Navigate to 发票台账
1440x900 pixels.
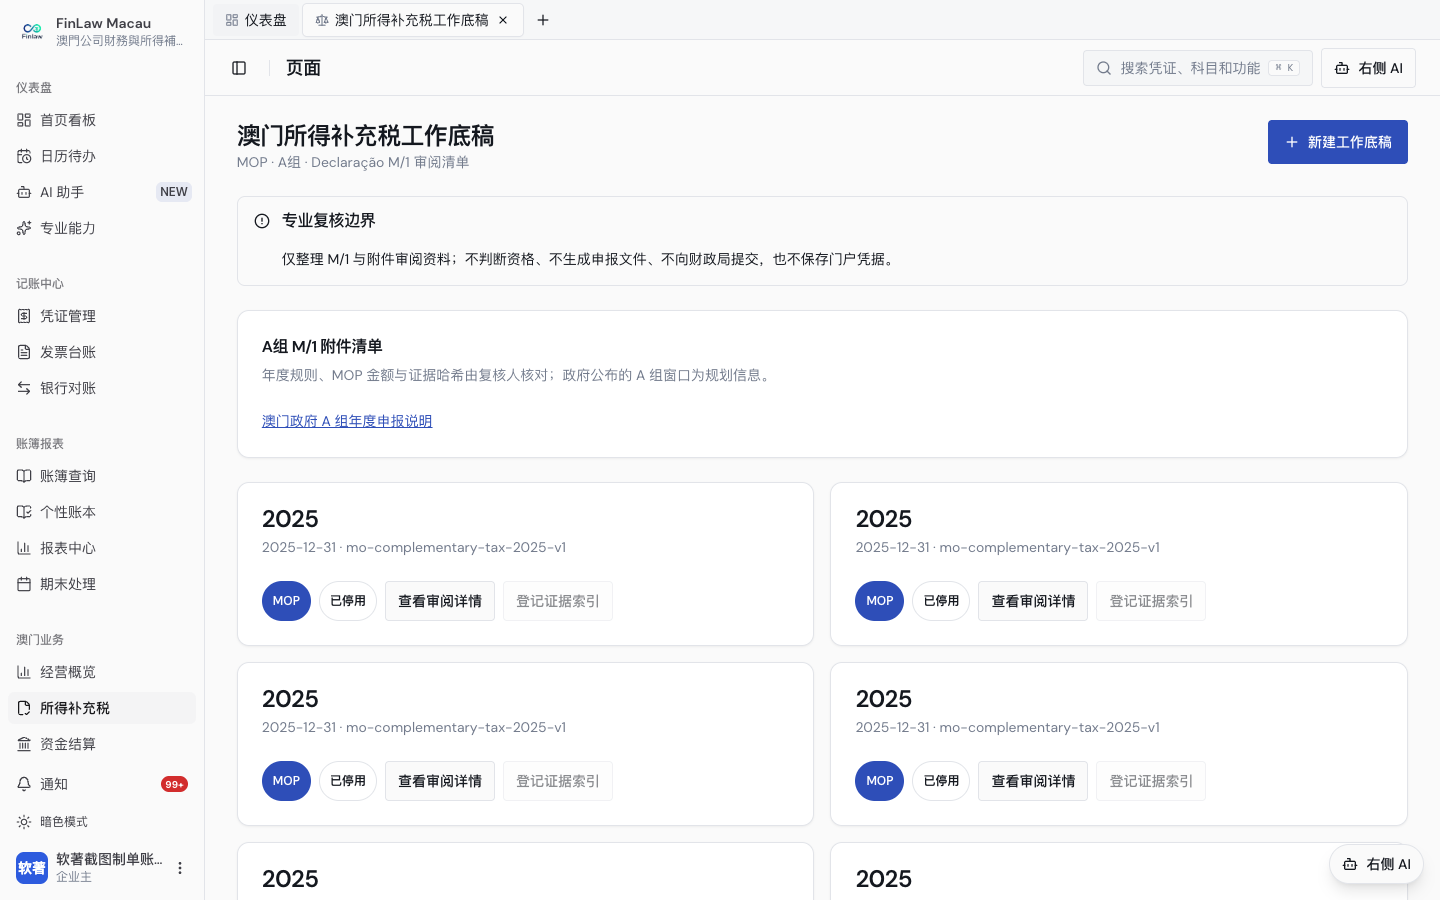(102, 352)
